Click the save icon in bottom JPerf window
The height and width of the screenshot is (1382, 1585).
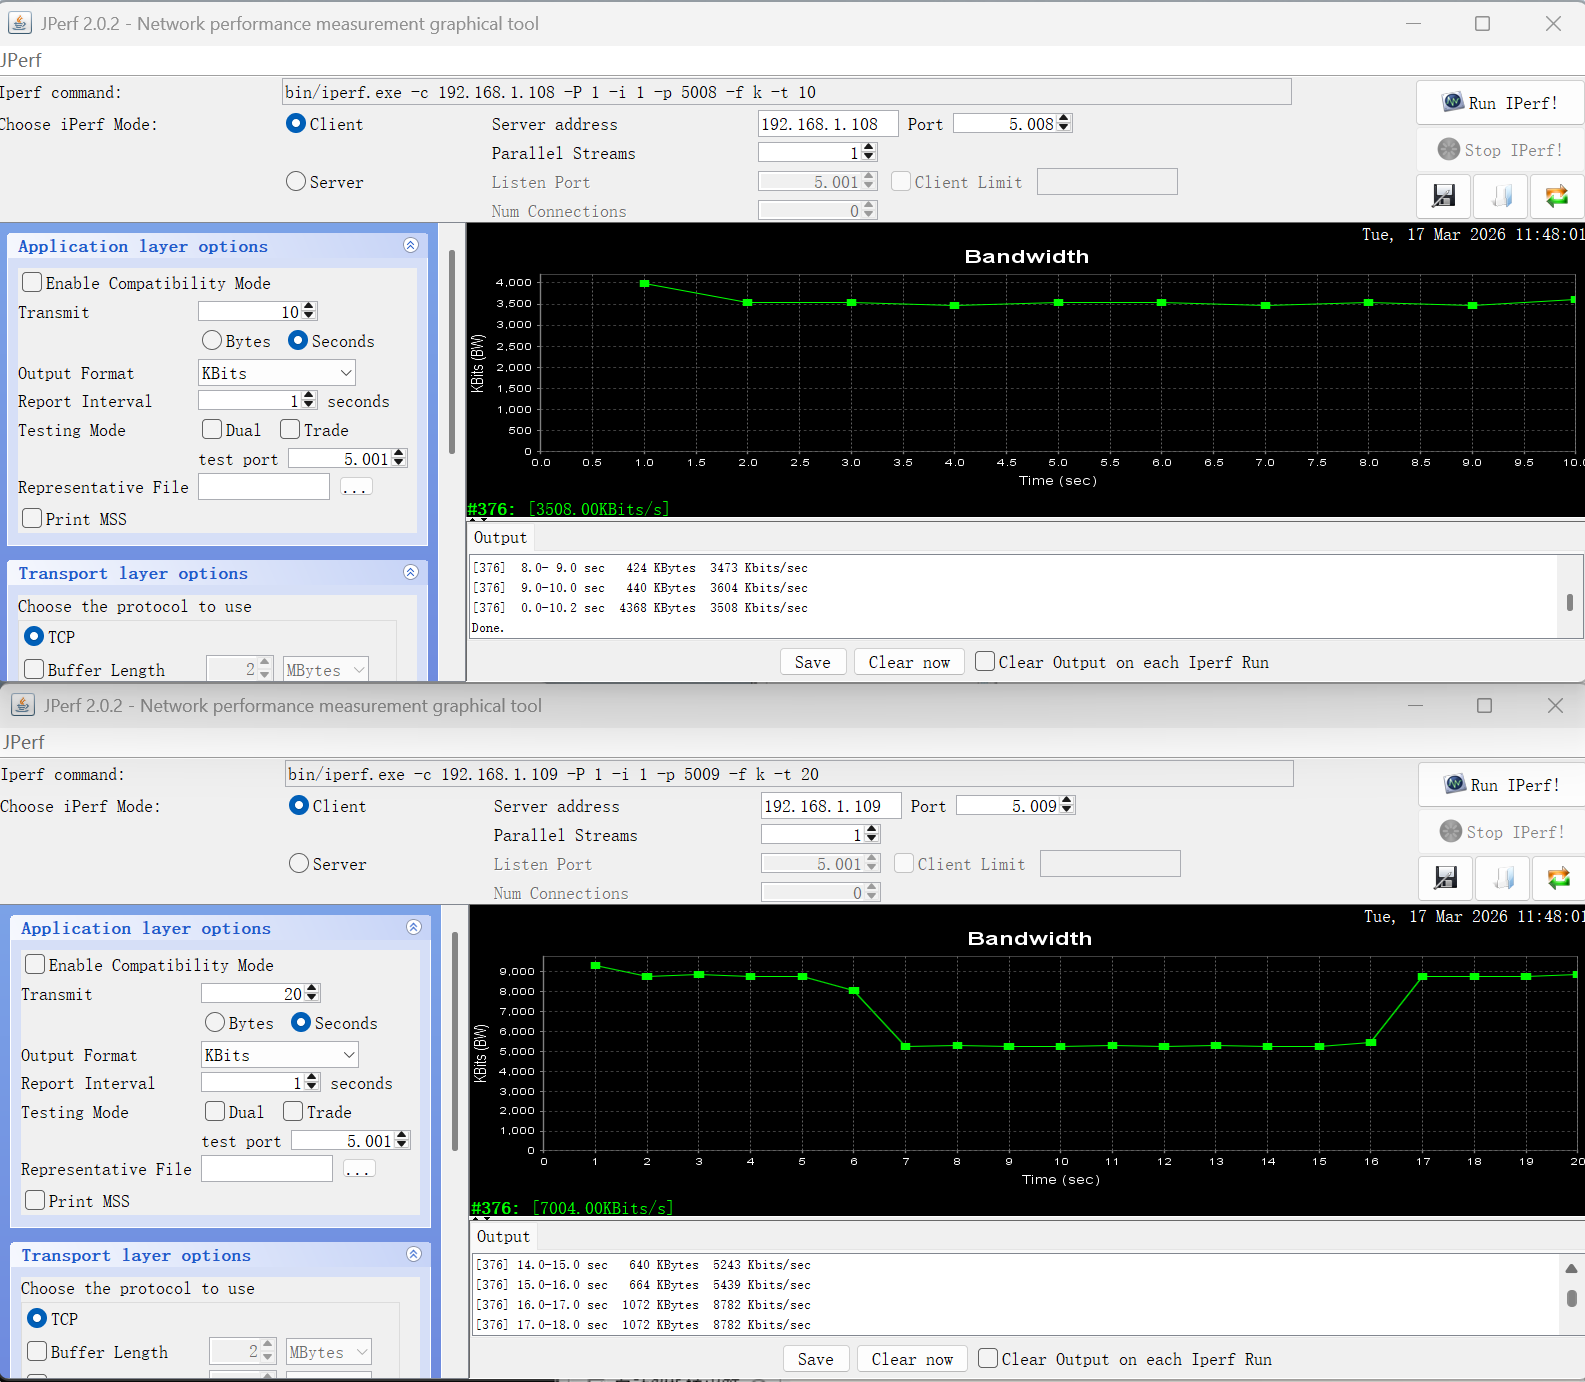tap(1446, 878)
